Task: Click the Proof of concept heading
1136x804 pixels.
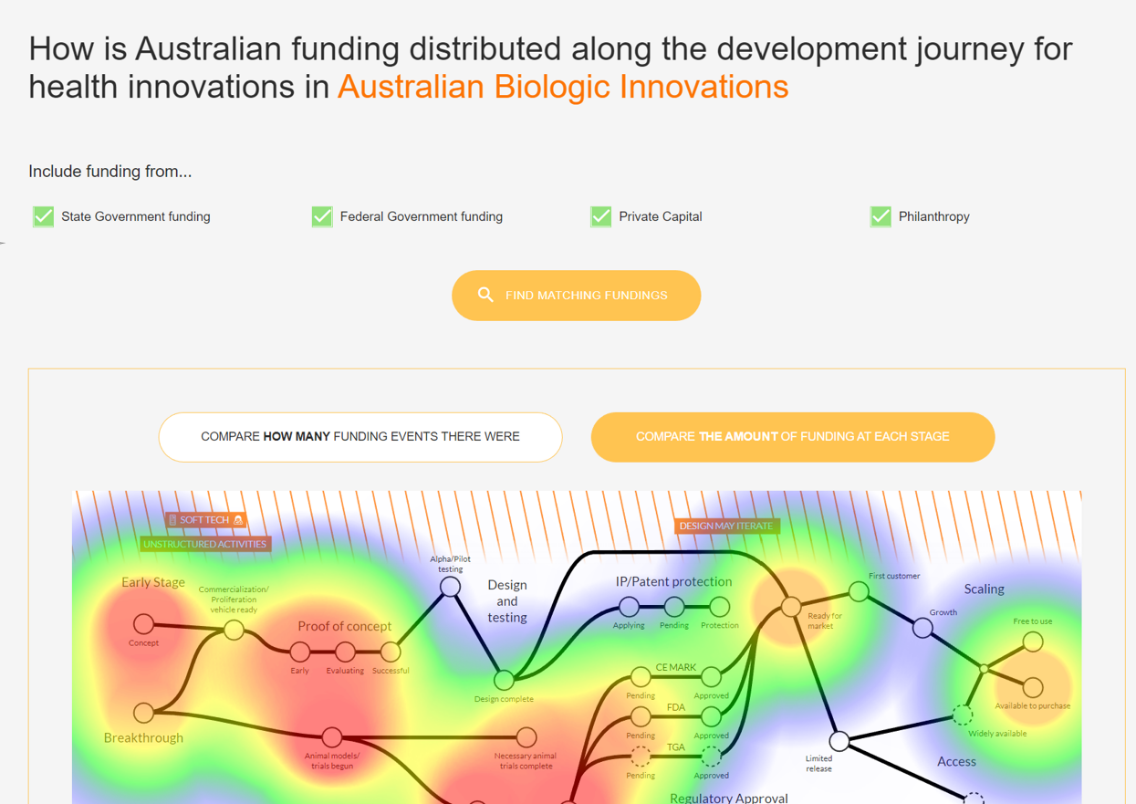Action: (x=344, y=627)
